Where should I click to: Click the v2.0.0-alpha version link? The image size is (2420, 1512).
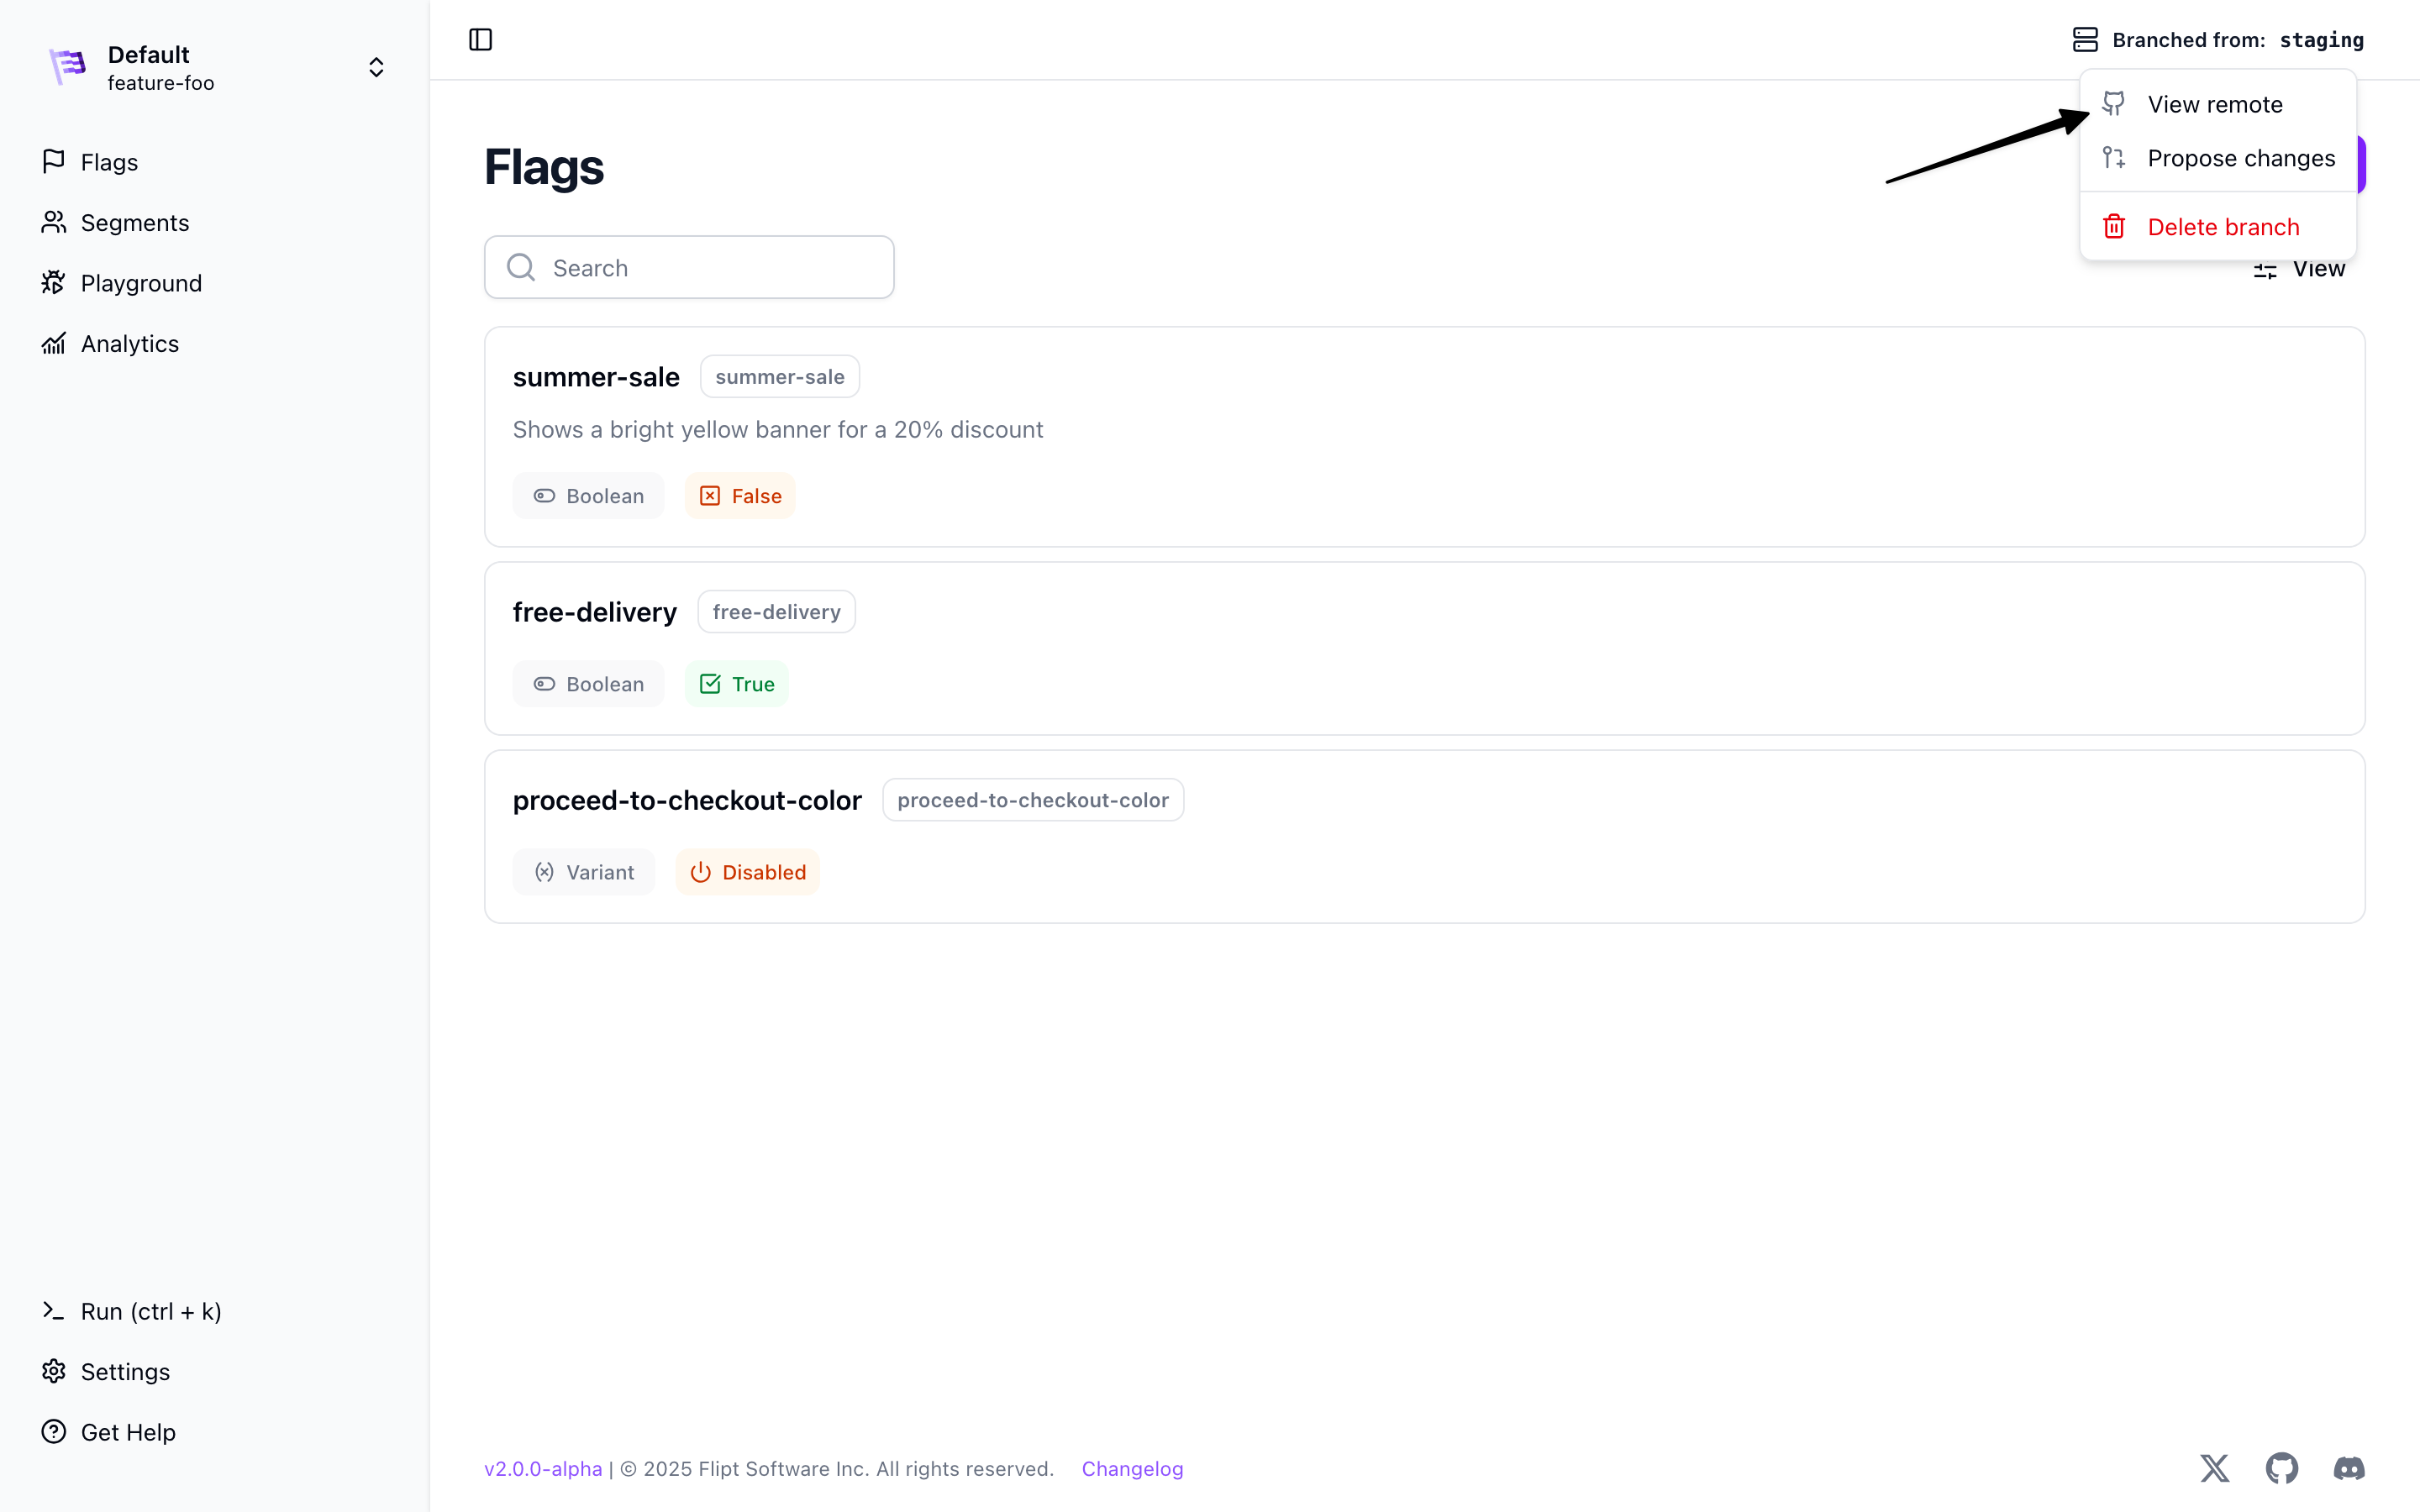pos(543,1468)
